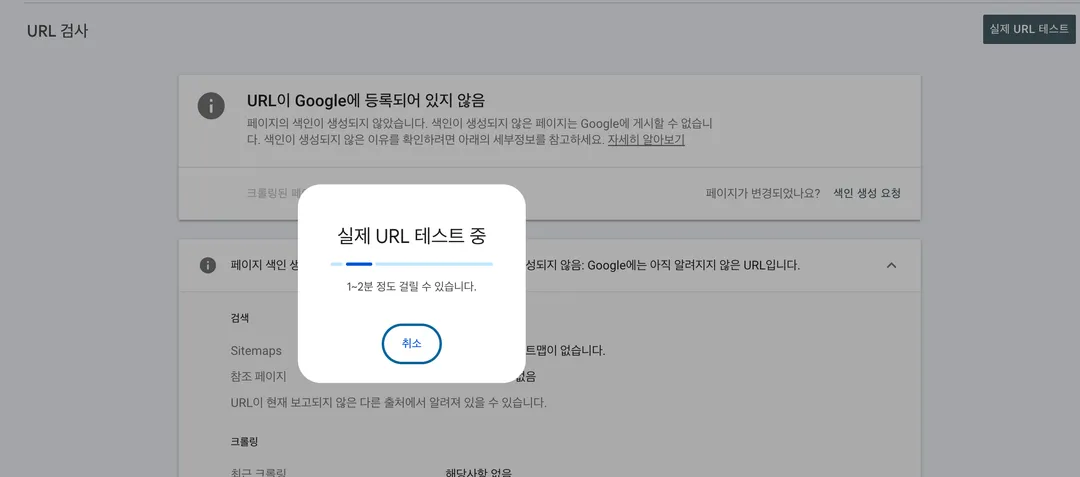
Task: Click the 크롤링 section heading
Action: (x=245, y=441)
